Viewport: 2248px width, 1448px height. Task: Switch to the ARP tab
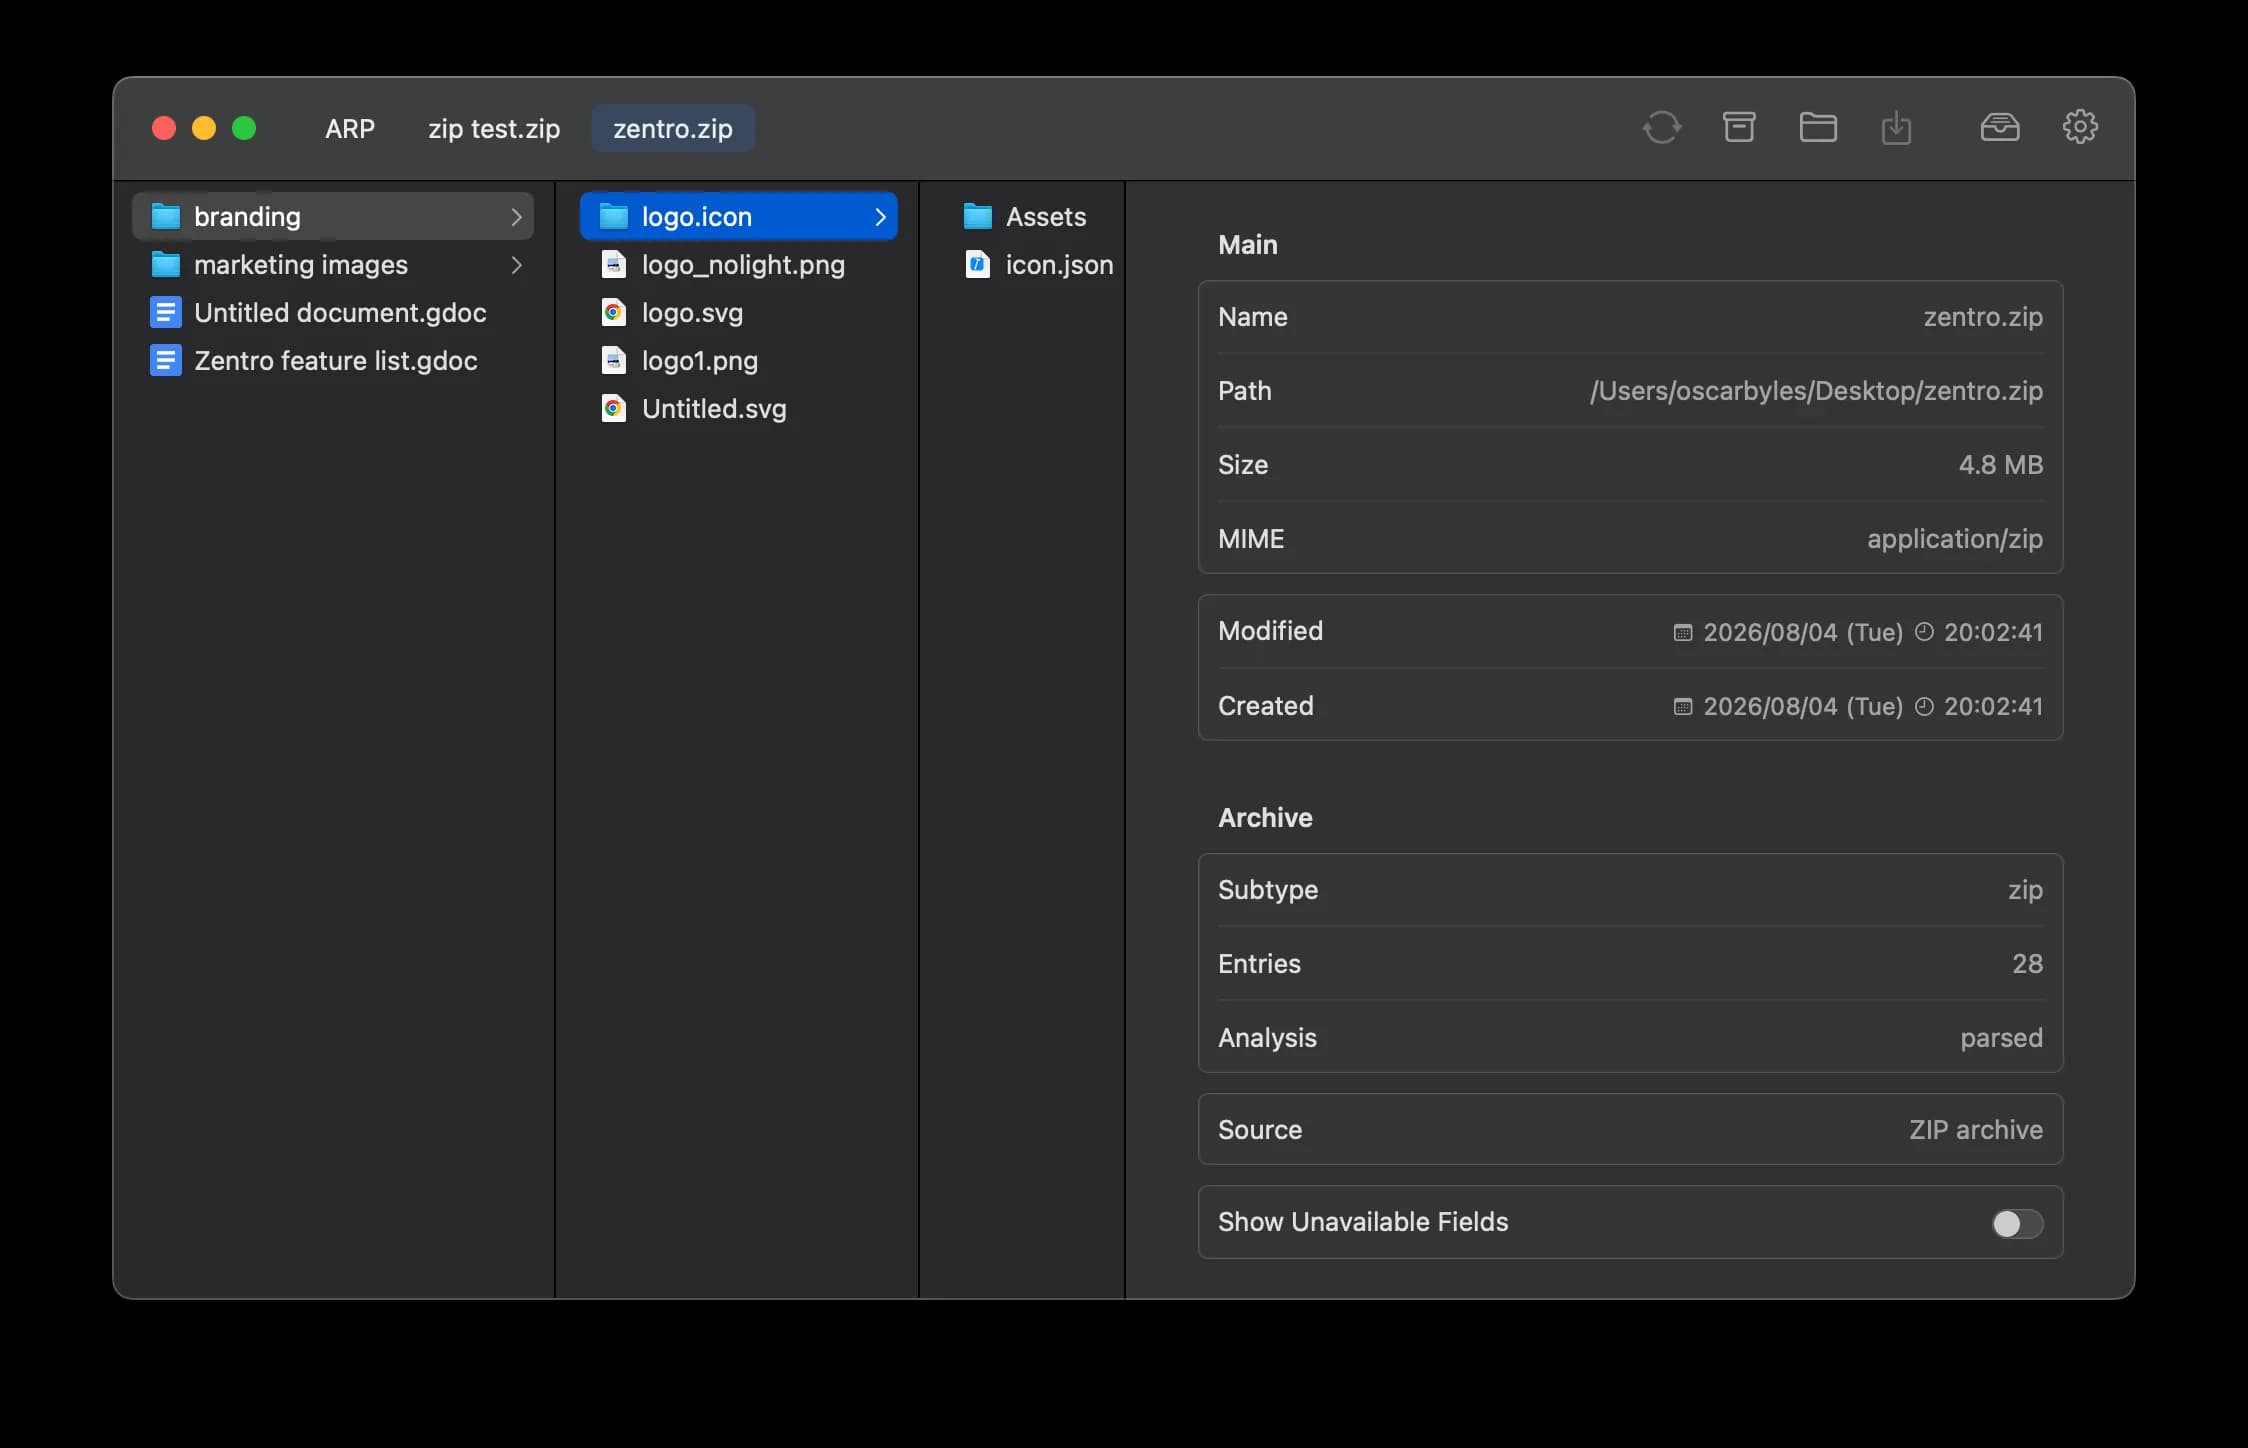pyautogui.click(x=350, y=128)
